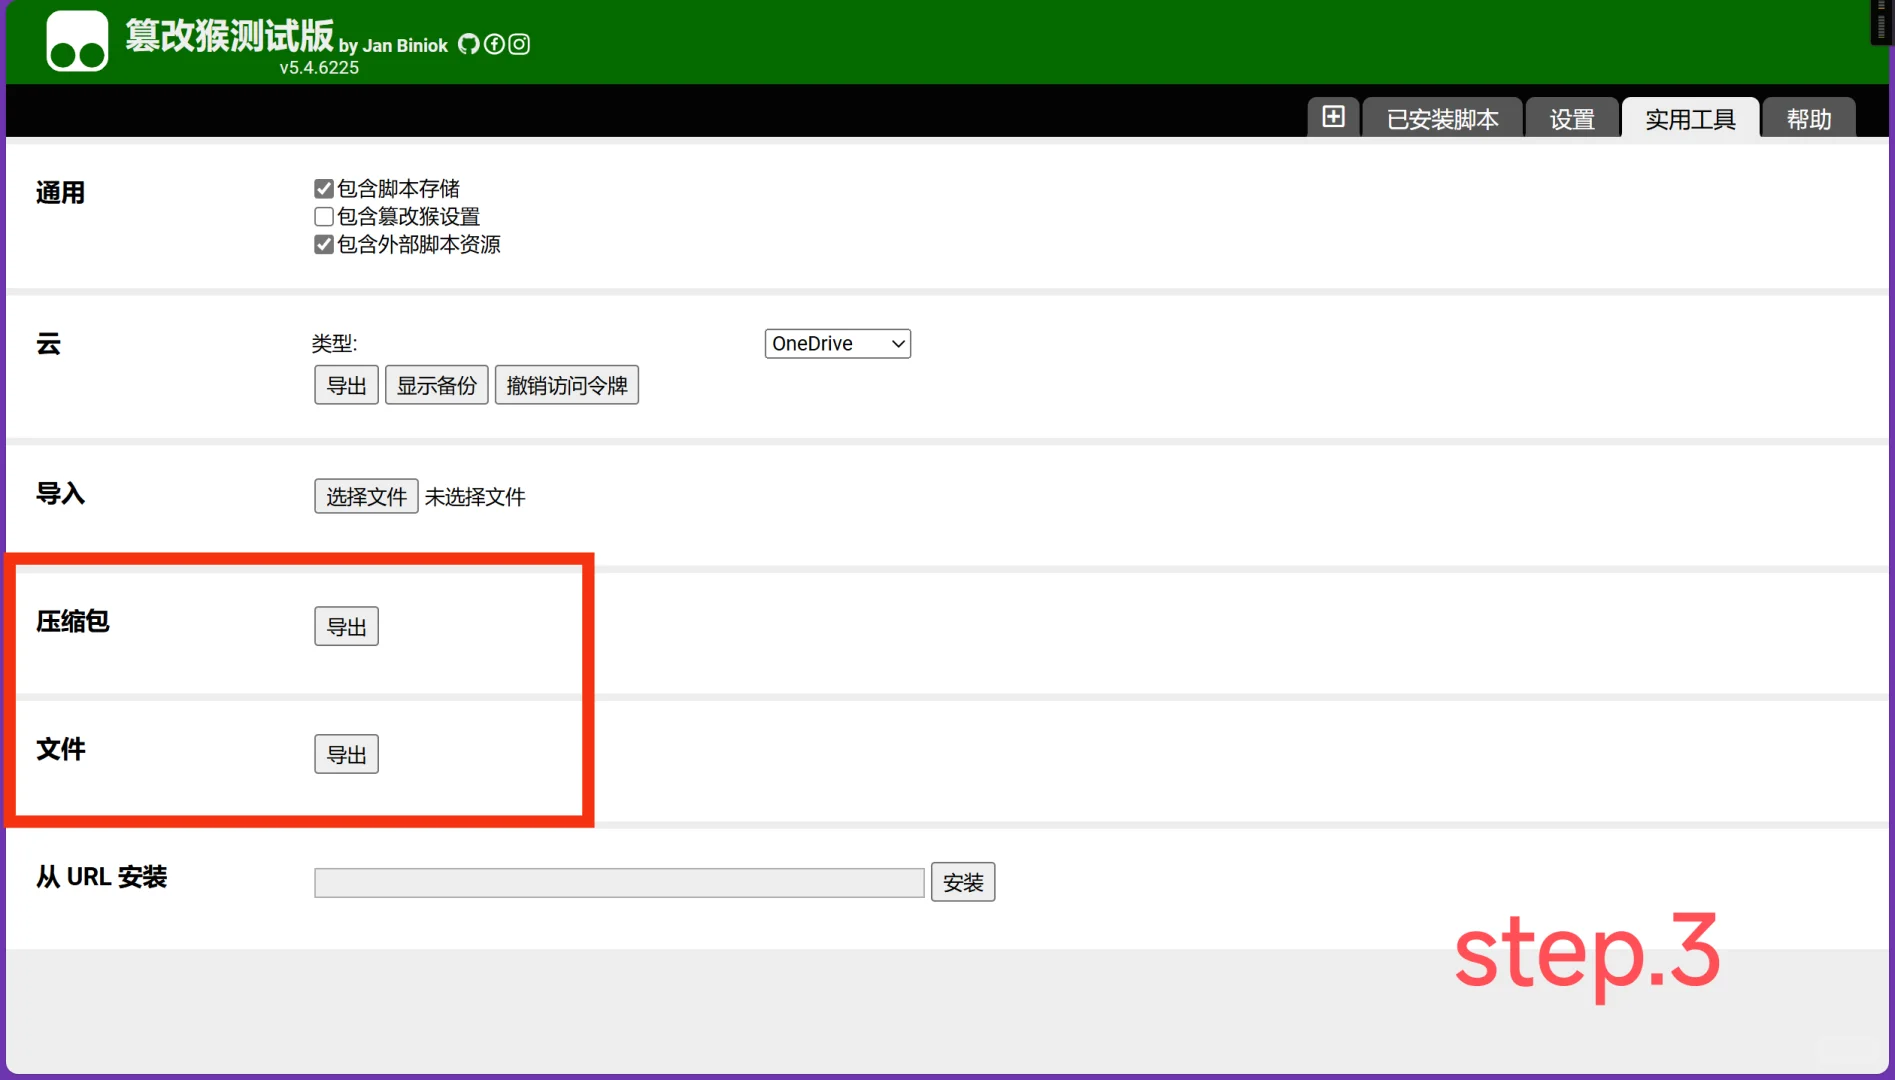Image resolution: width=1895 pixels, height=1080 pixels.
Task: Open the author's GitHub icon link
Action: click(x=468, y=44)
